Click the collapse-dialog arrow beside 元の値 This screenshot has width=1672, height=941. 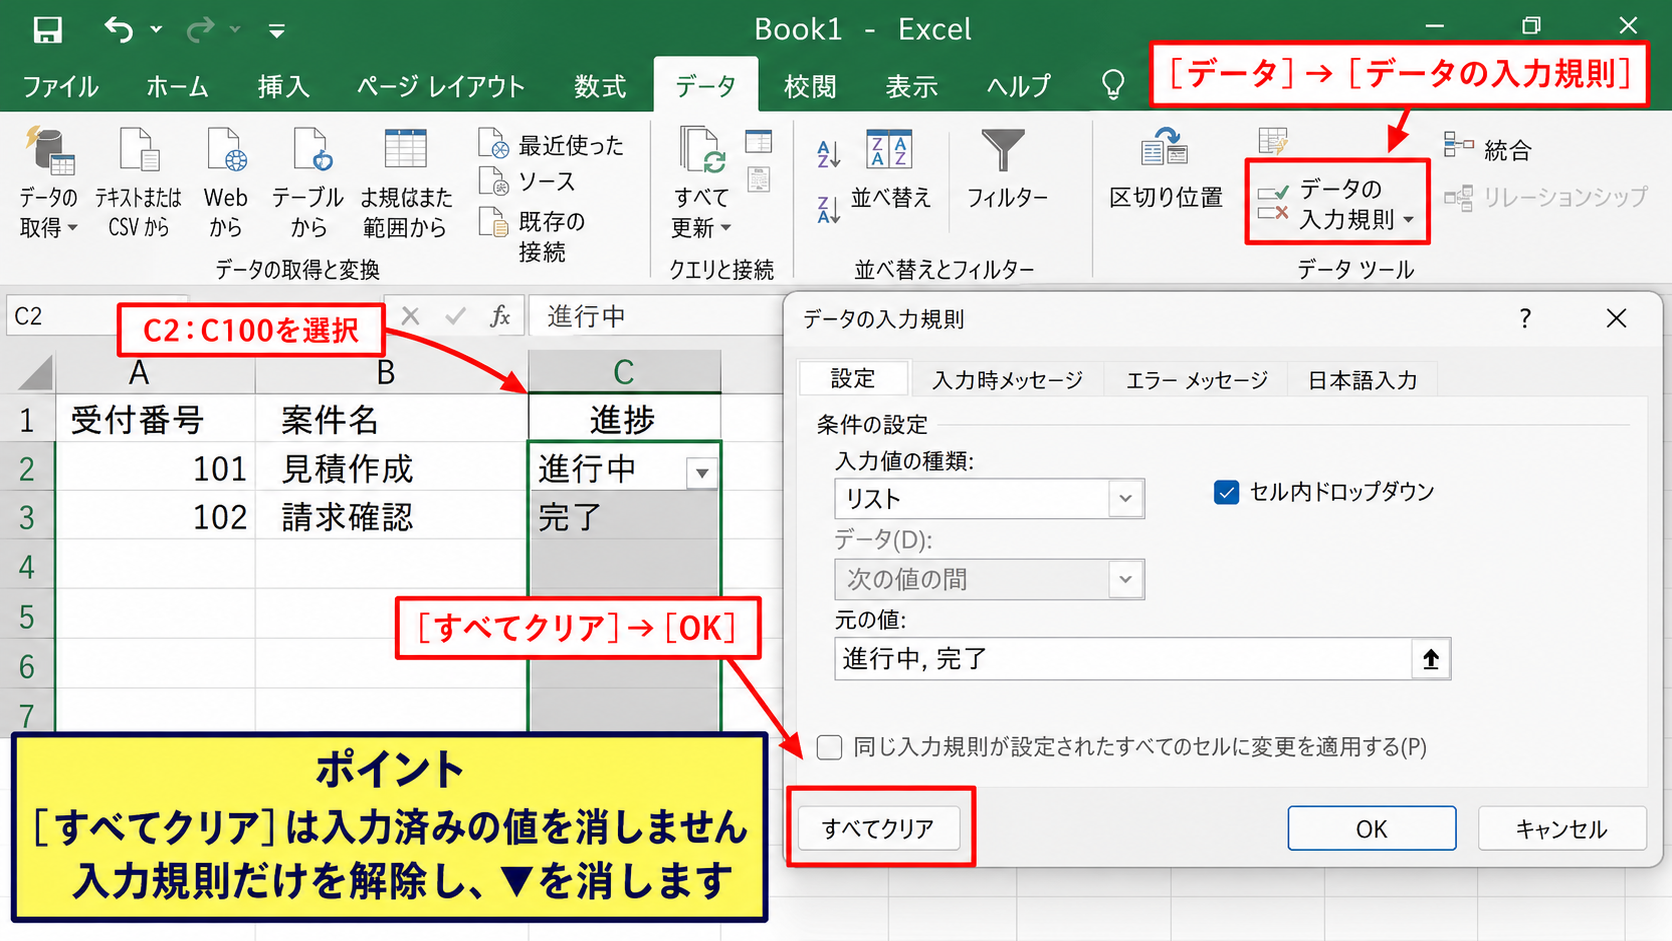1430,659
